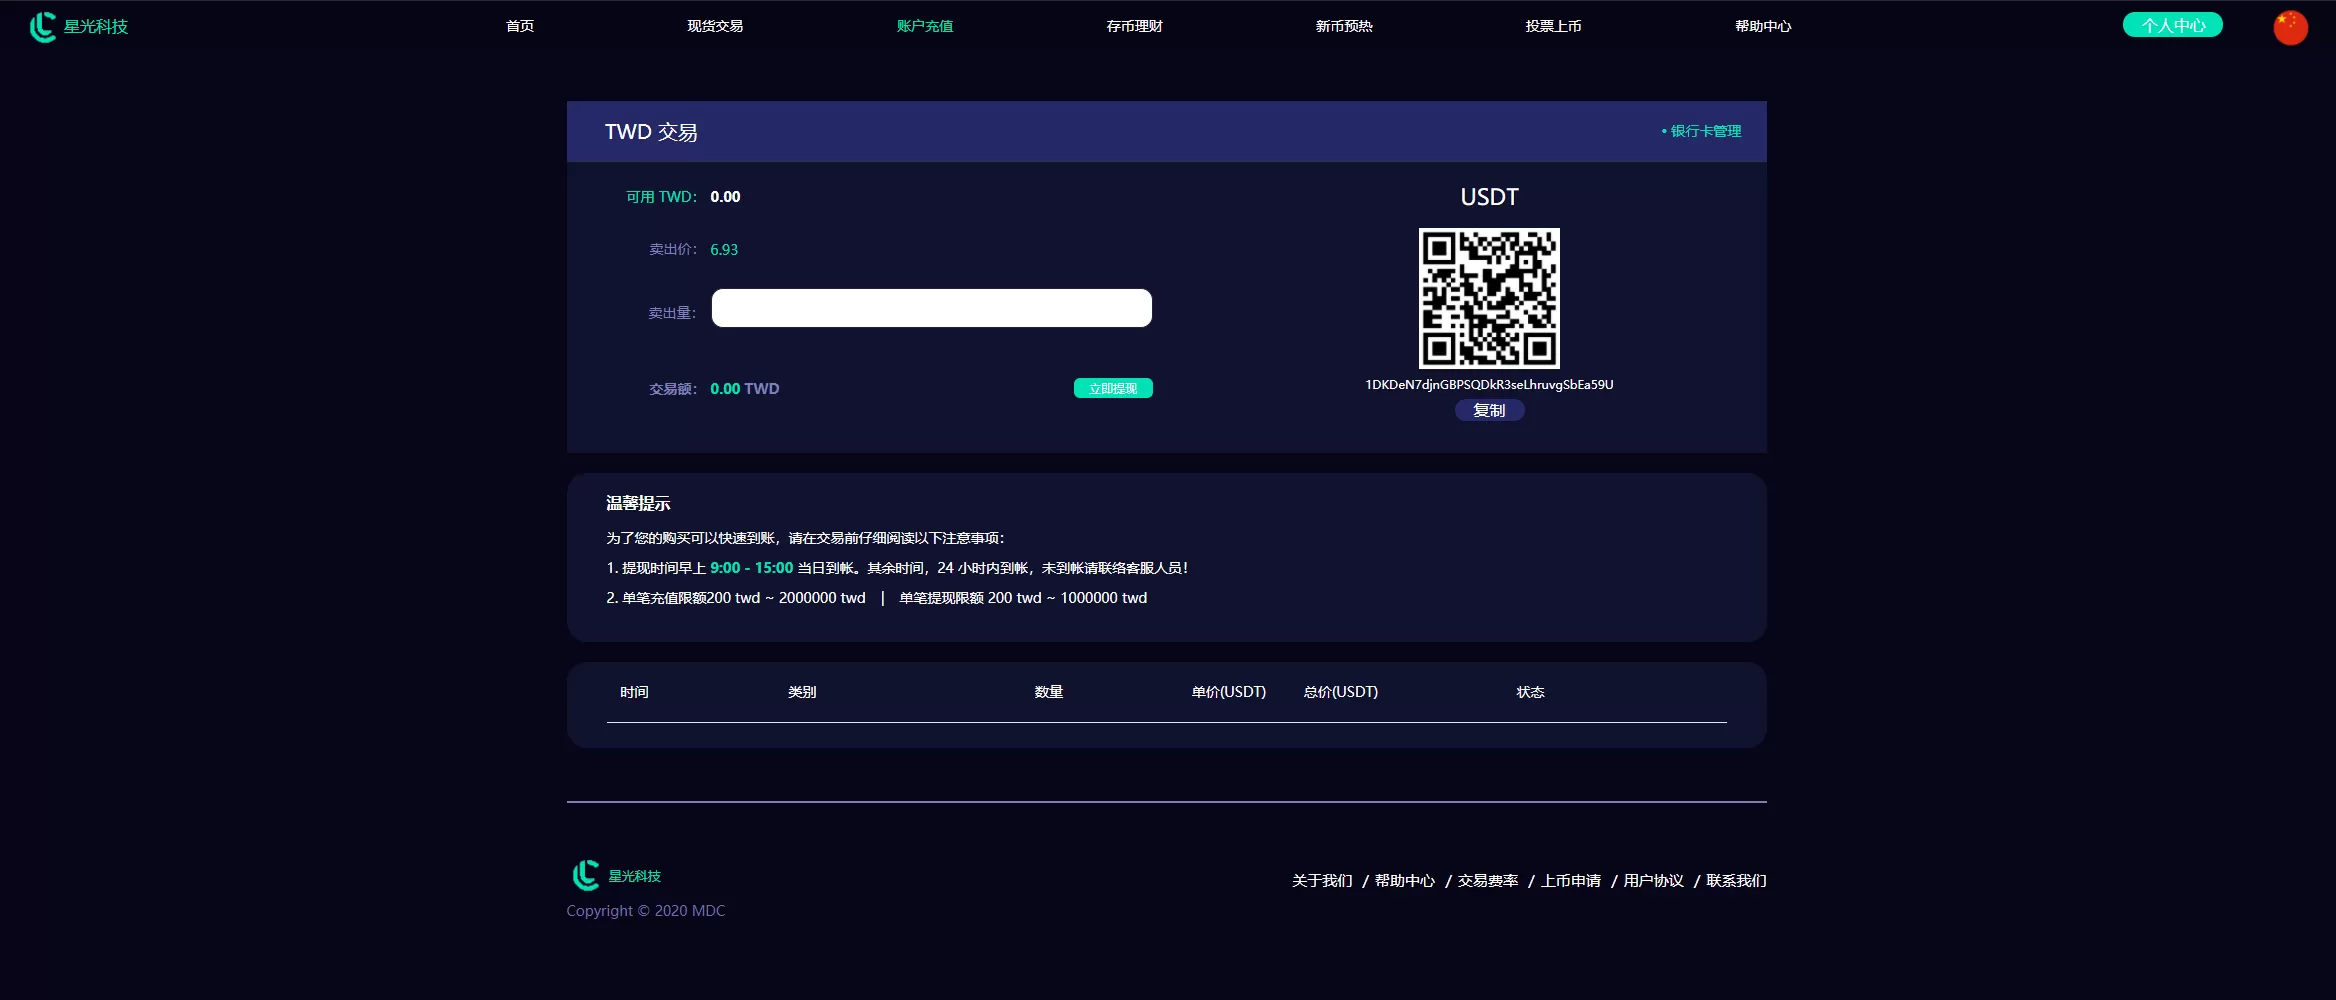2336x1000 pixels.
Task: Click the 个人中心 button
Action: tap(2172, 25)
